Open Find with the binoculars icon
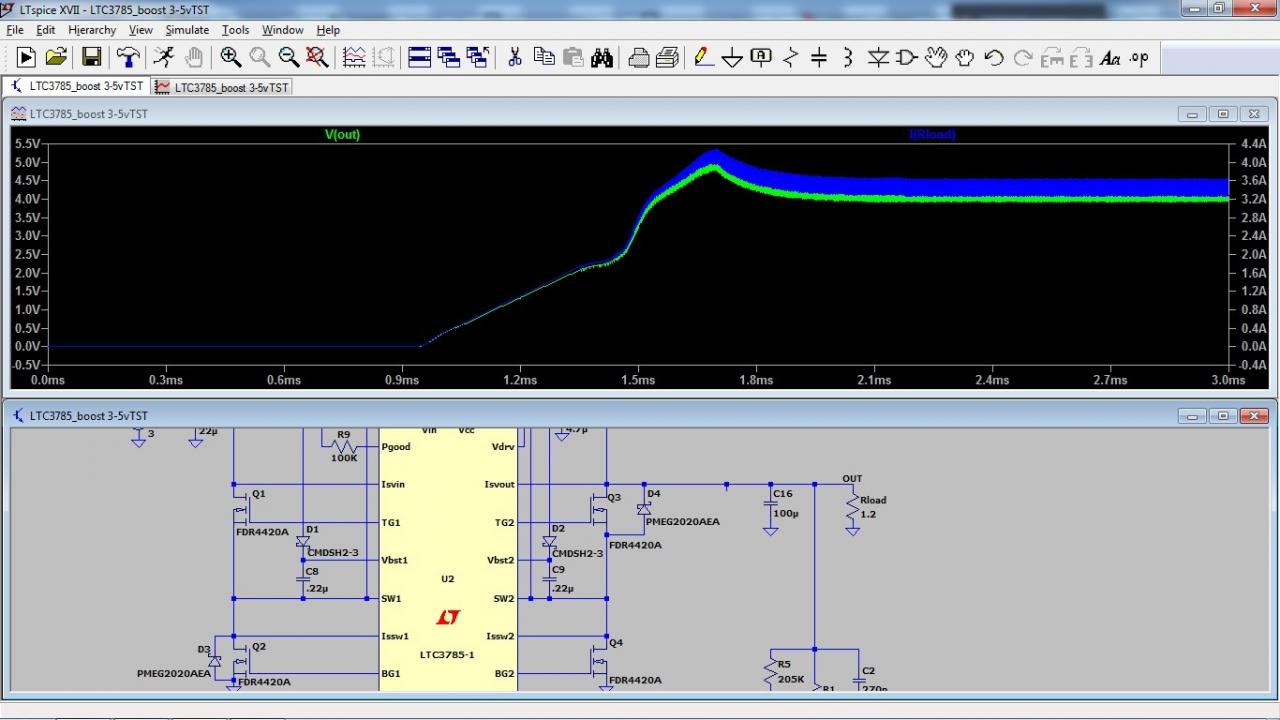Viewport: 1280px width, 720px height. 602,57
